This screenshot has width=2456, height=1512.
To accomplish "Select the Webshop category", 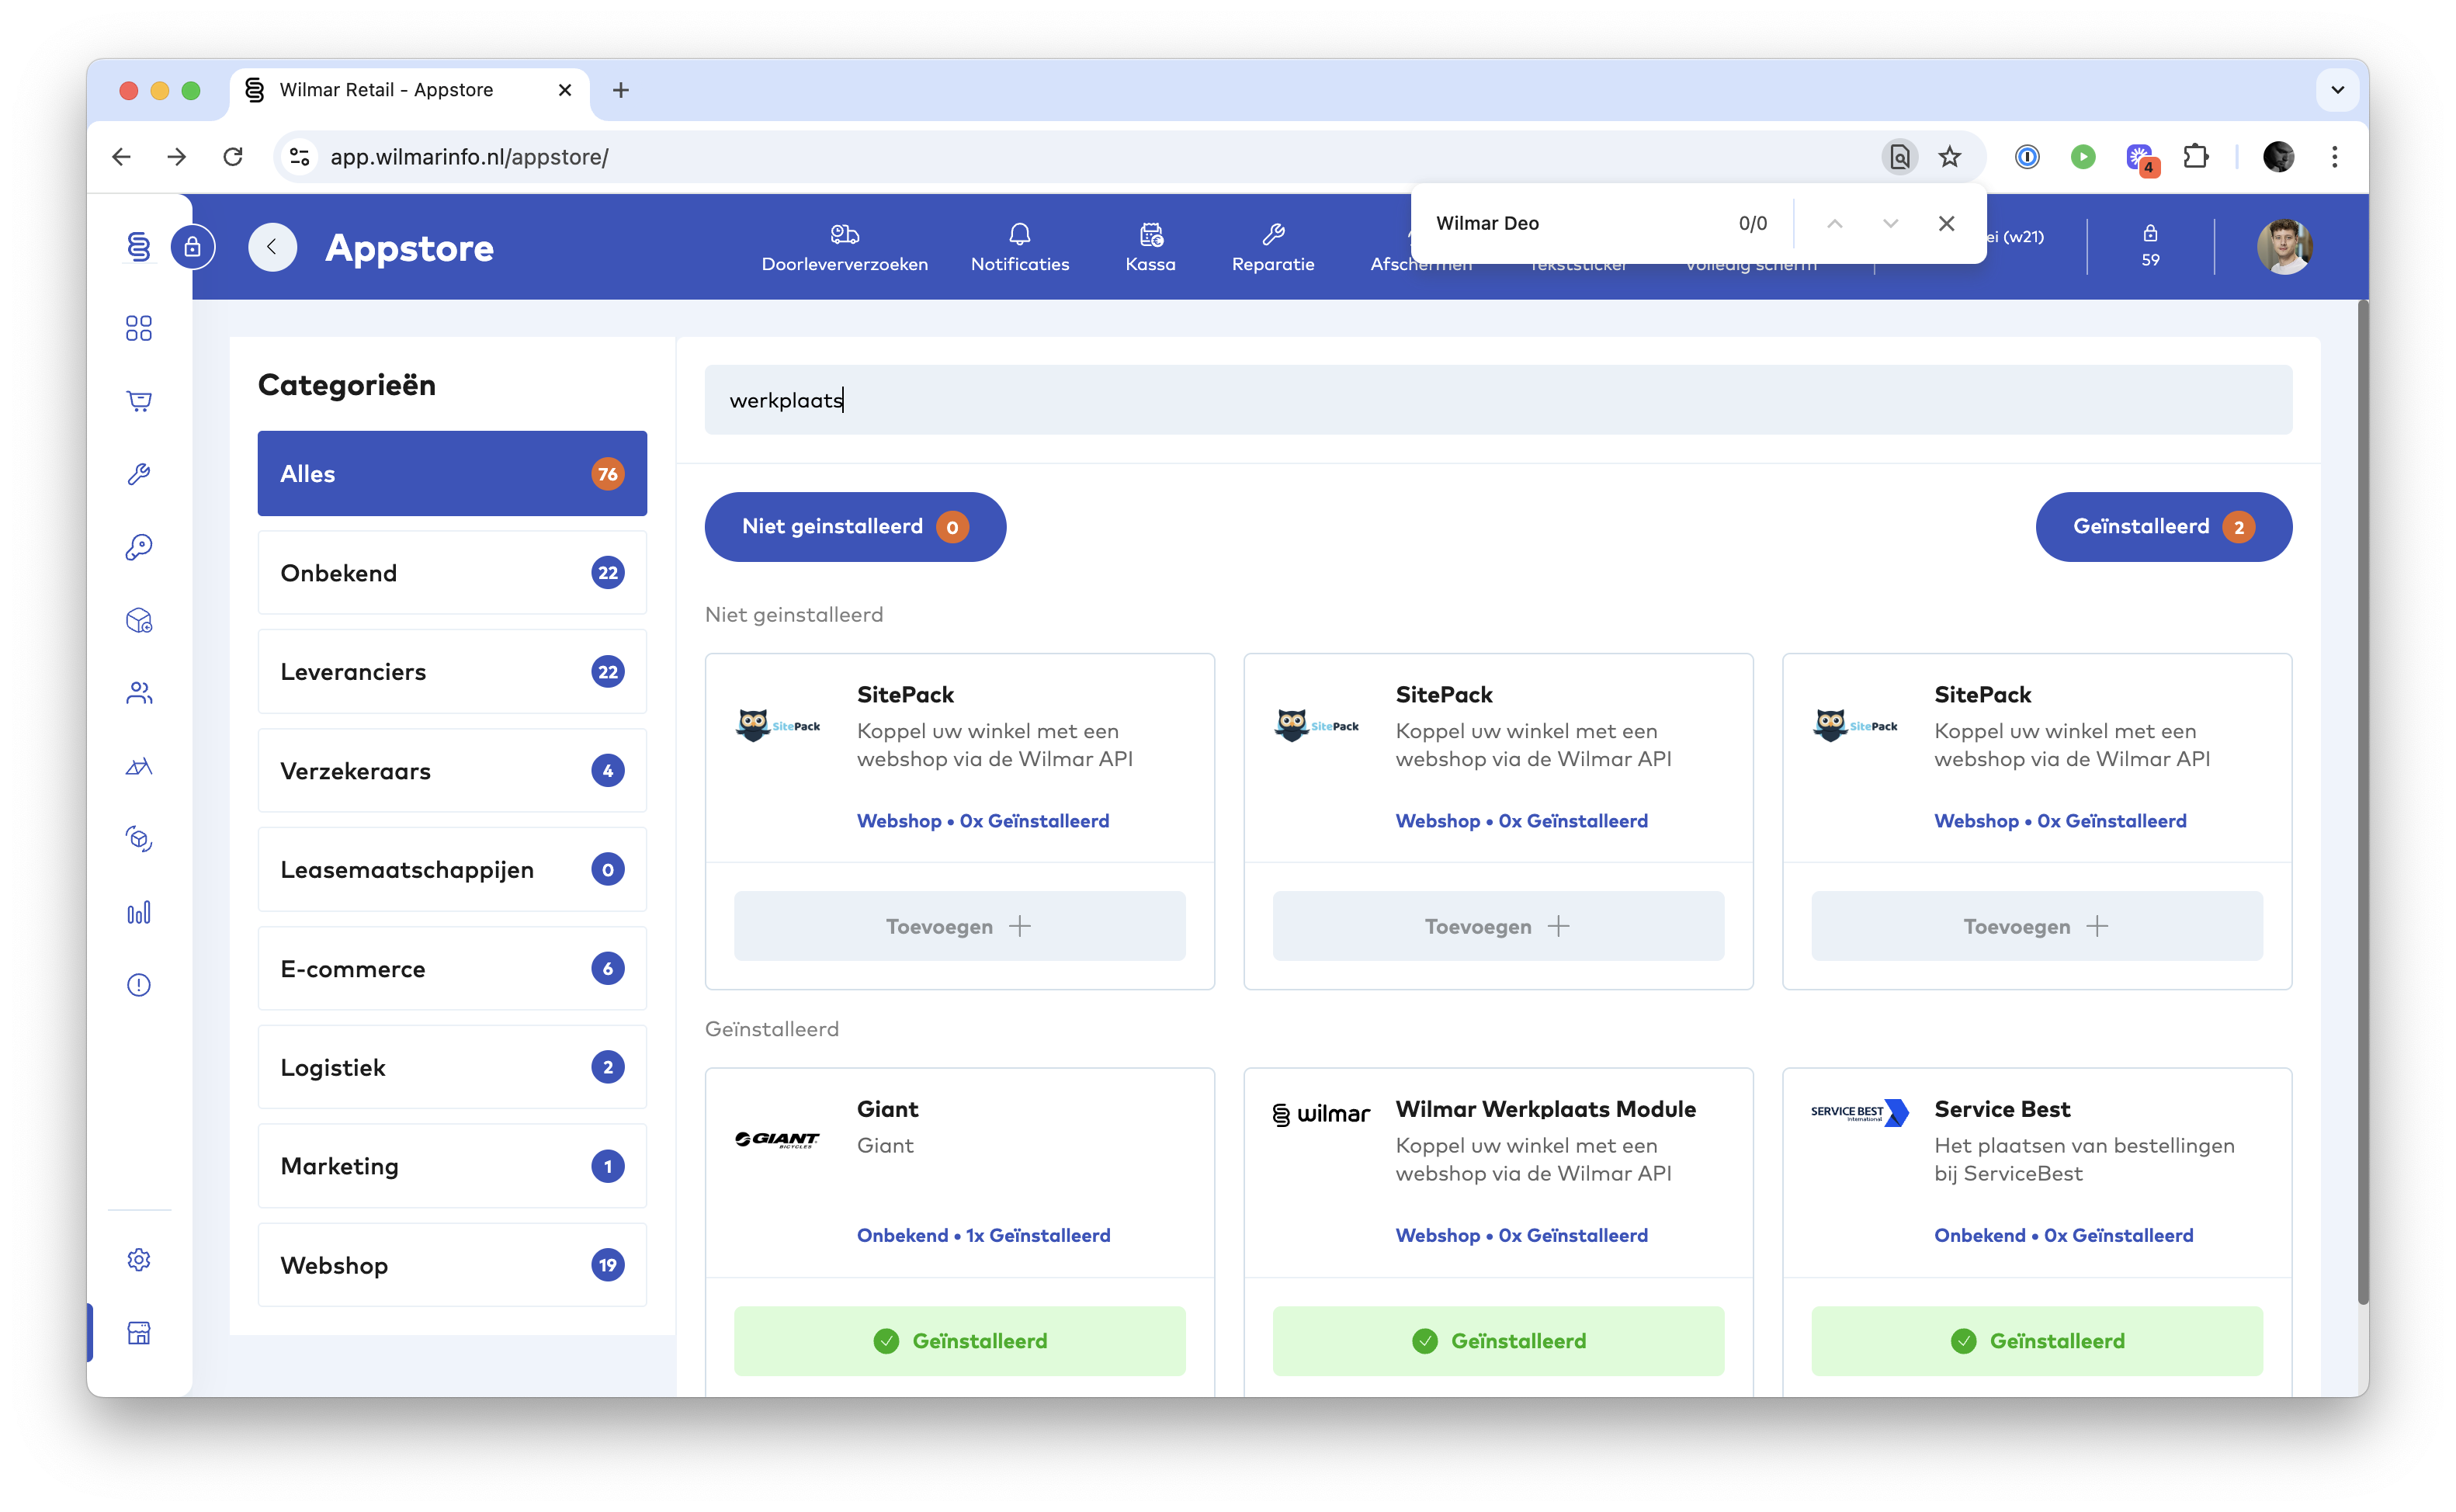I will (x=452, y=1265).
